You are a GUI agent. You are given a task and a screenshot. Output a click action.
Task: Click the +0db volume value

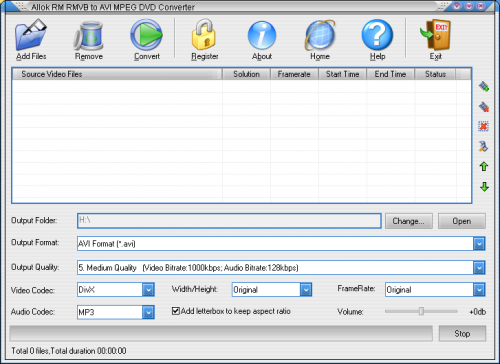coord(477,312)
